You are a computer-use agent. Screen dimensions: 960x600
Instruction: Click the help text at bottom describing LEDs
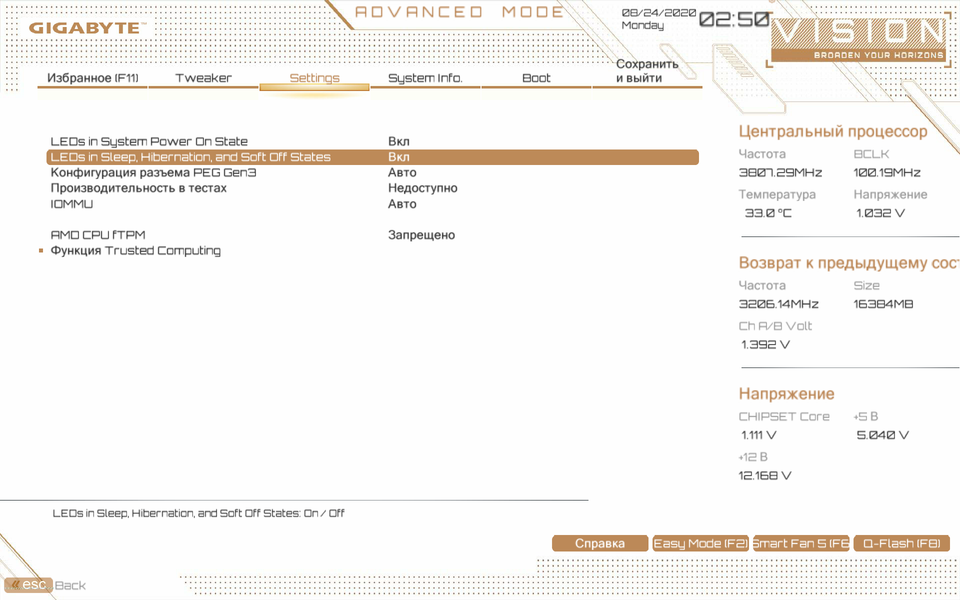198,513
